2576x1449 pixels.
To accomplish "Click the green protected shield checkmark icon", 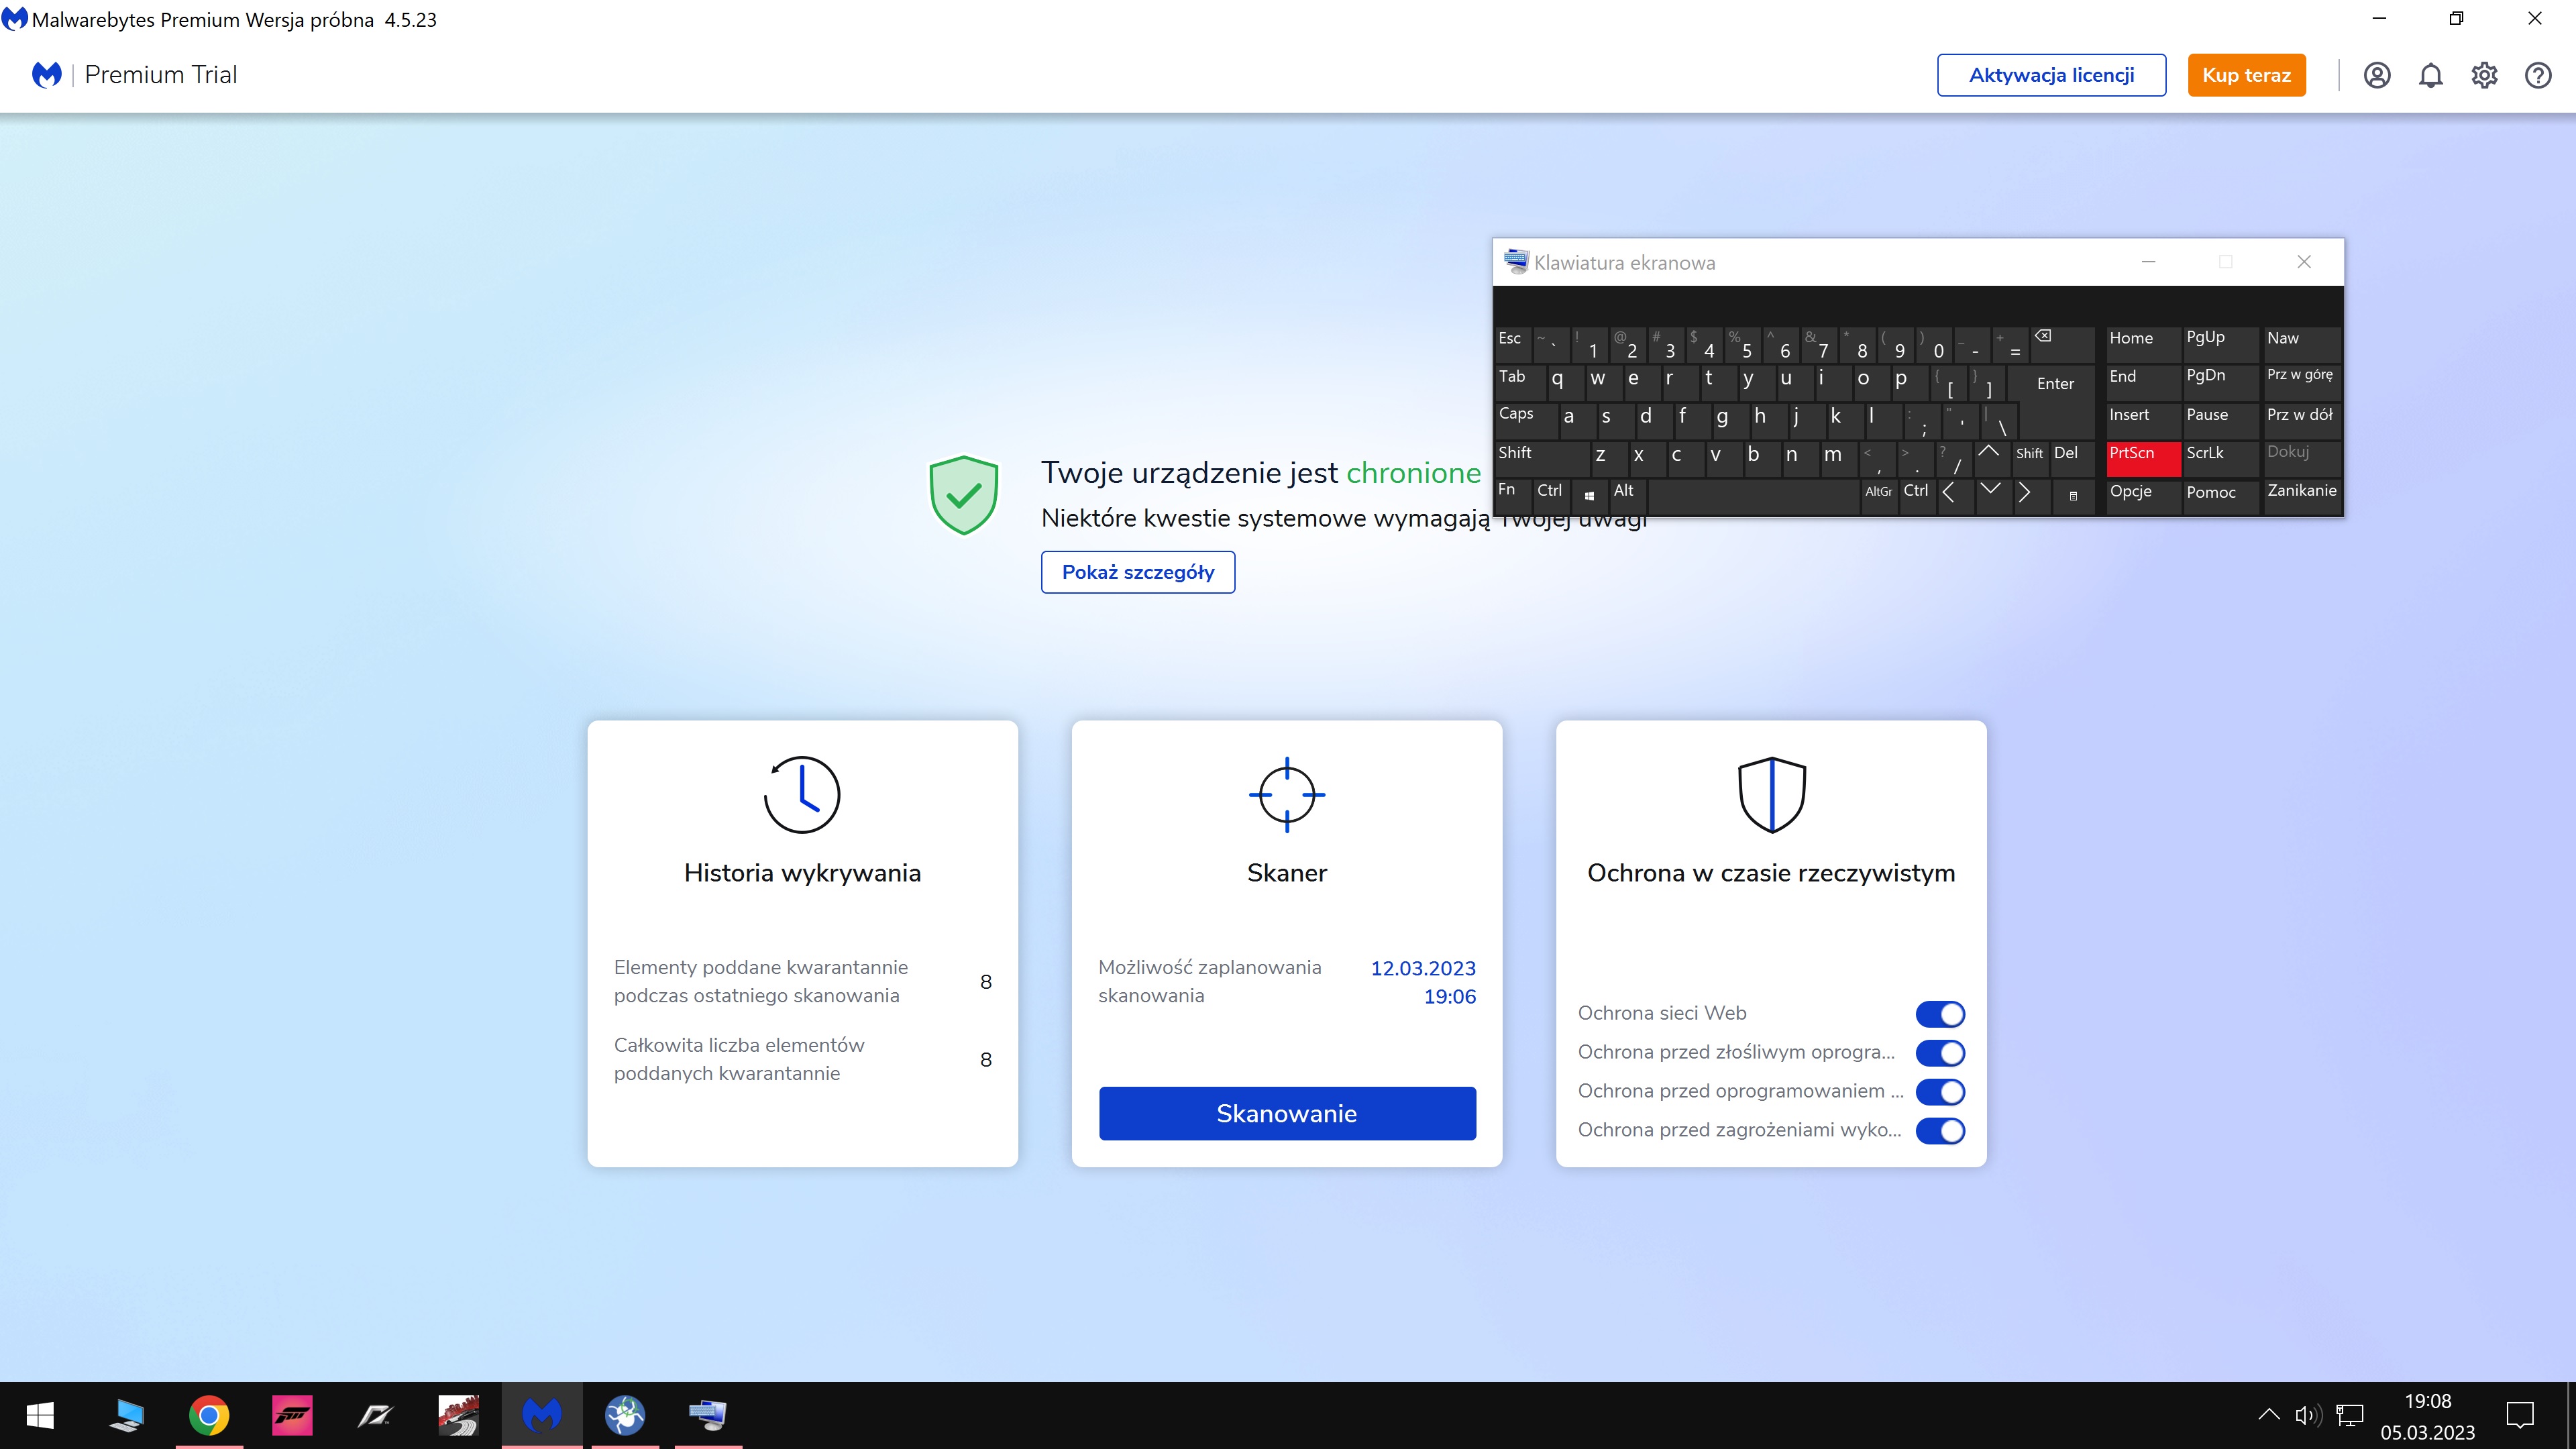I will [964, 494].
